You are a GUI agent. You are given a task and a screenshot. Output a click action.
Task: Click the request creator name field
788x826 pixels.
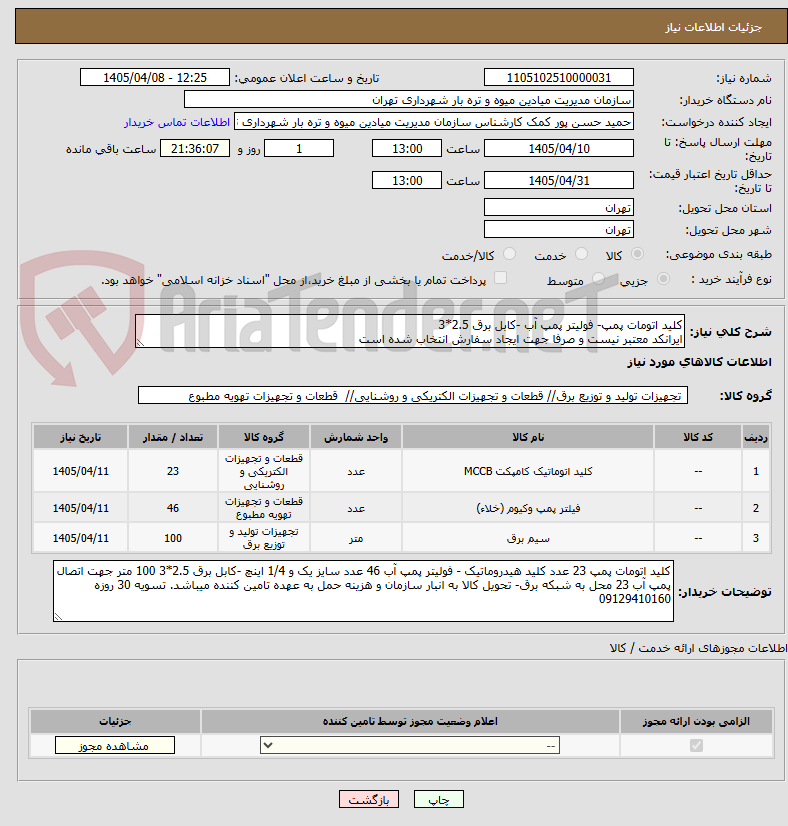(x=434, y=122)
